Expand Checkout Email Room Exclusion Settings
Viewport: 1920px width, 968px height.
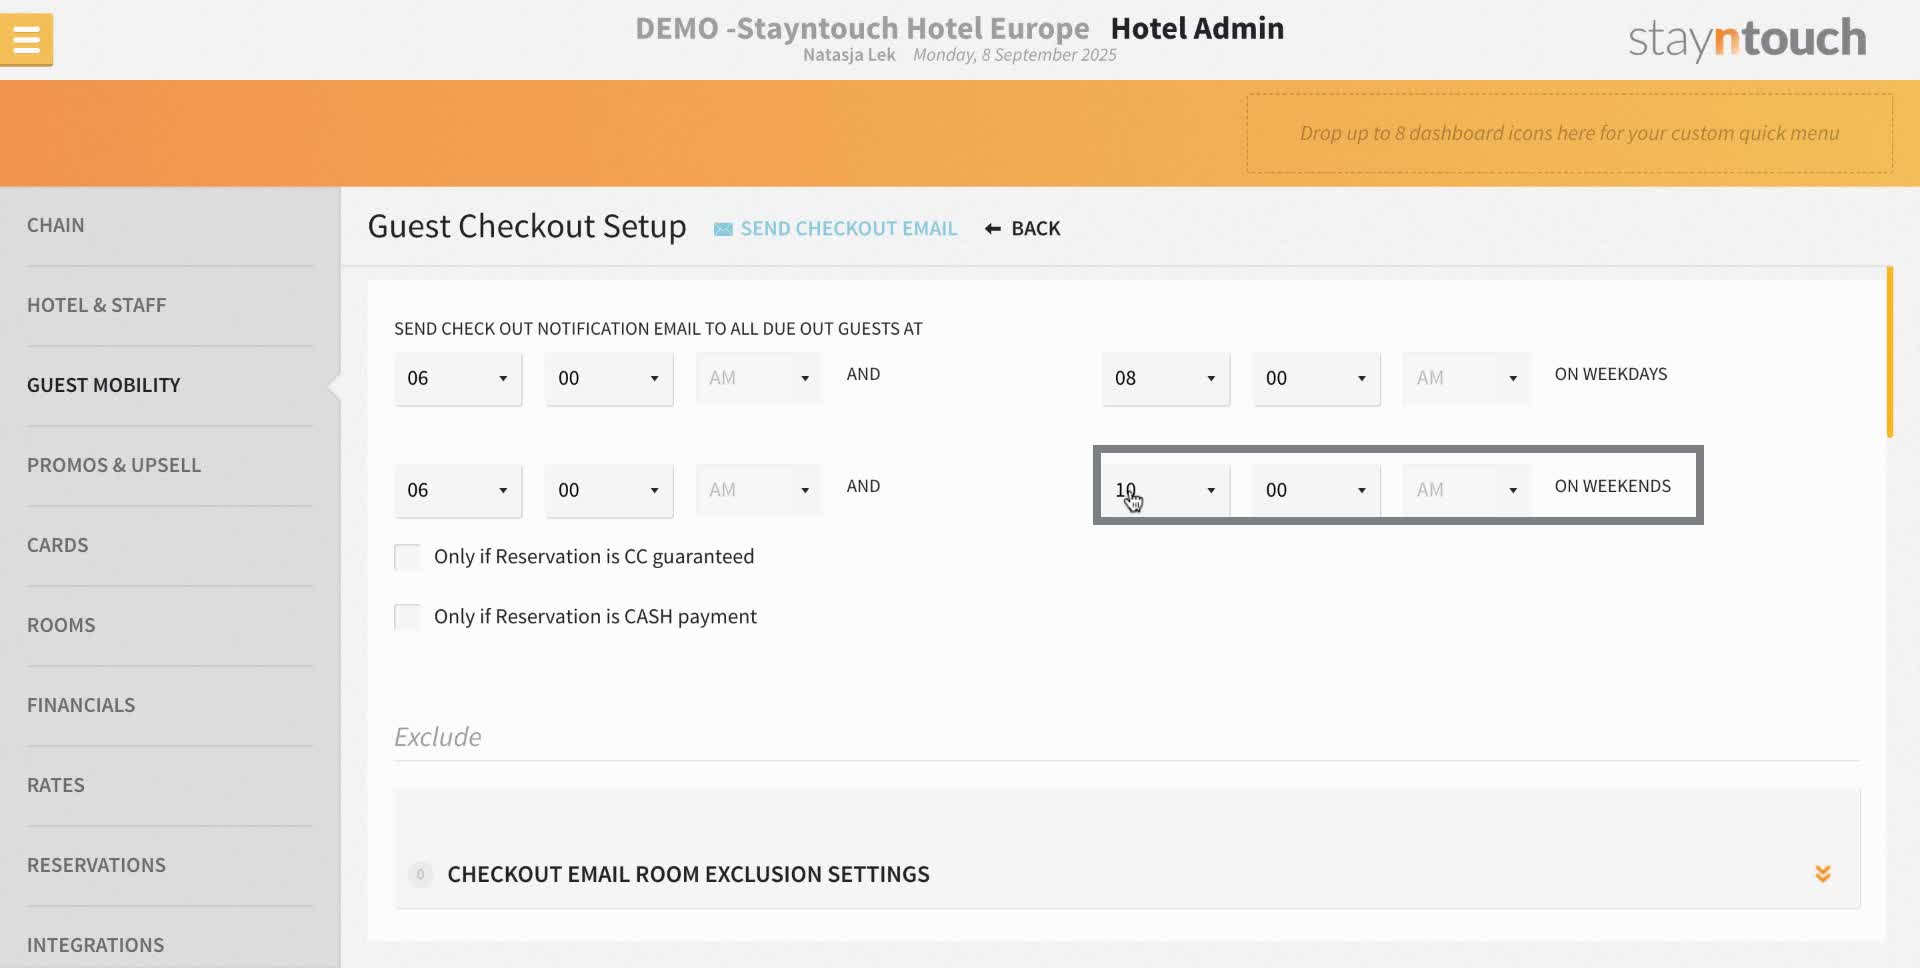pyautogui.click(x=1823, y=873)
